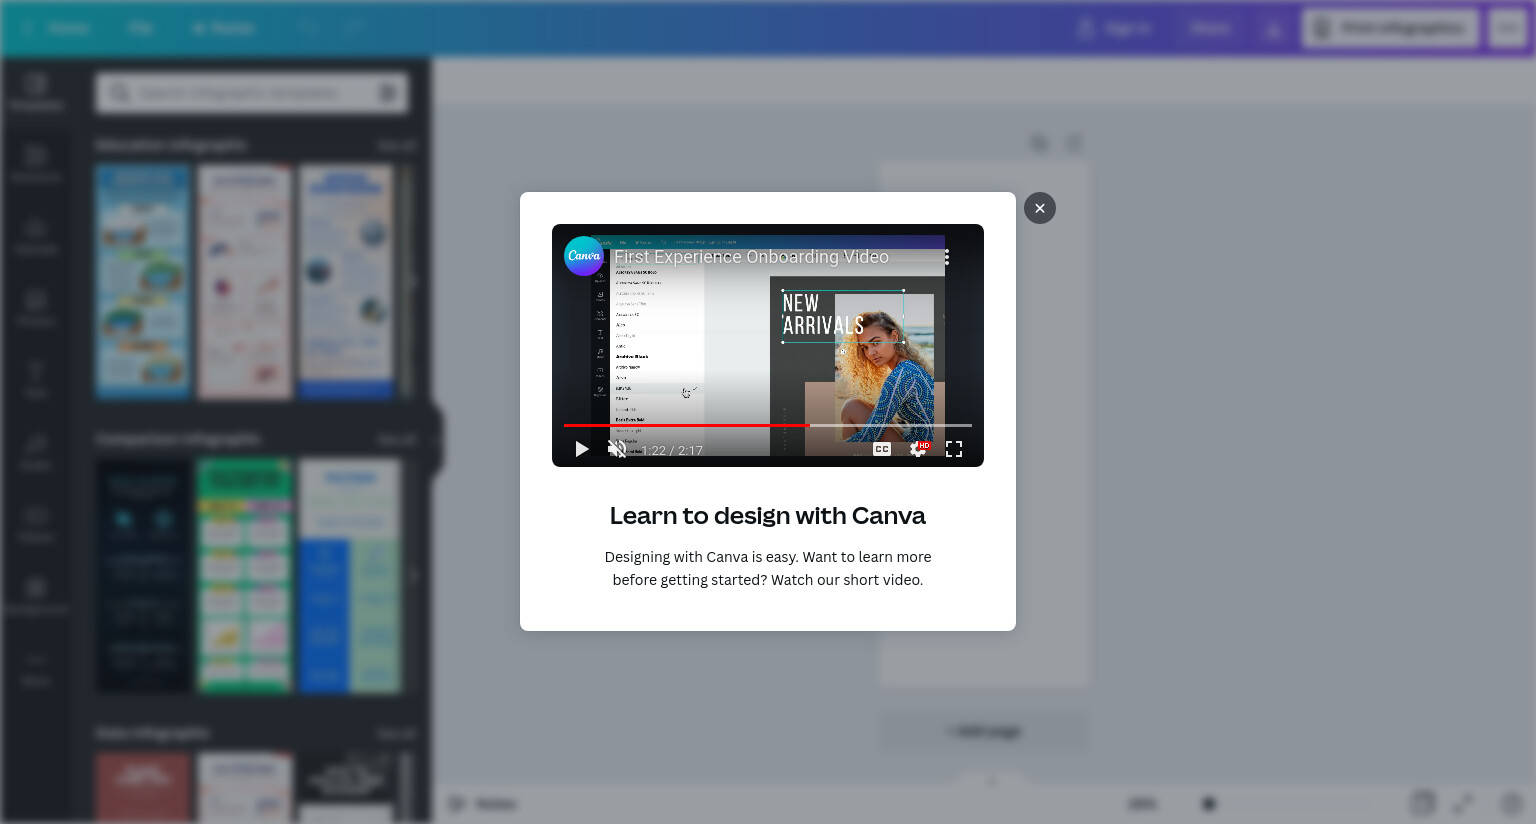This screenshot has width=1536, height=824.
Task: Open the First Experience Onboarding Video title
Action: point(751,257)
